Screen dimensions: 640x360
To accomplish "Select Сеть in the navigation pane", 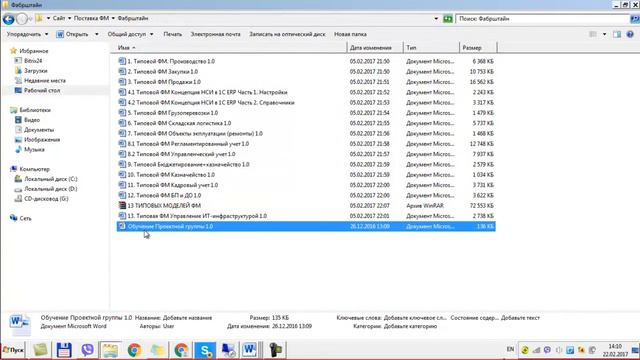I will 25,218.
